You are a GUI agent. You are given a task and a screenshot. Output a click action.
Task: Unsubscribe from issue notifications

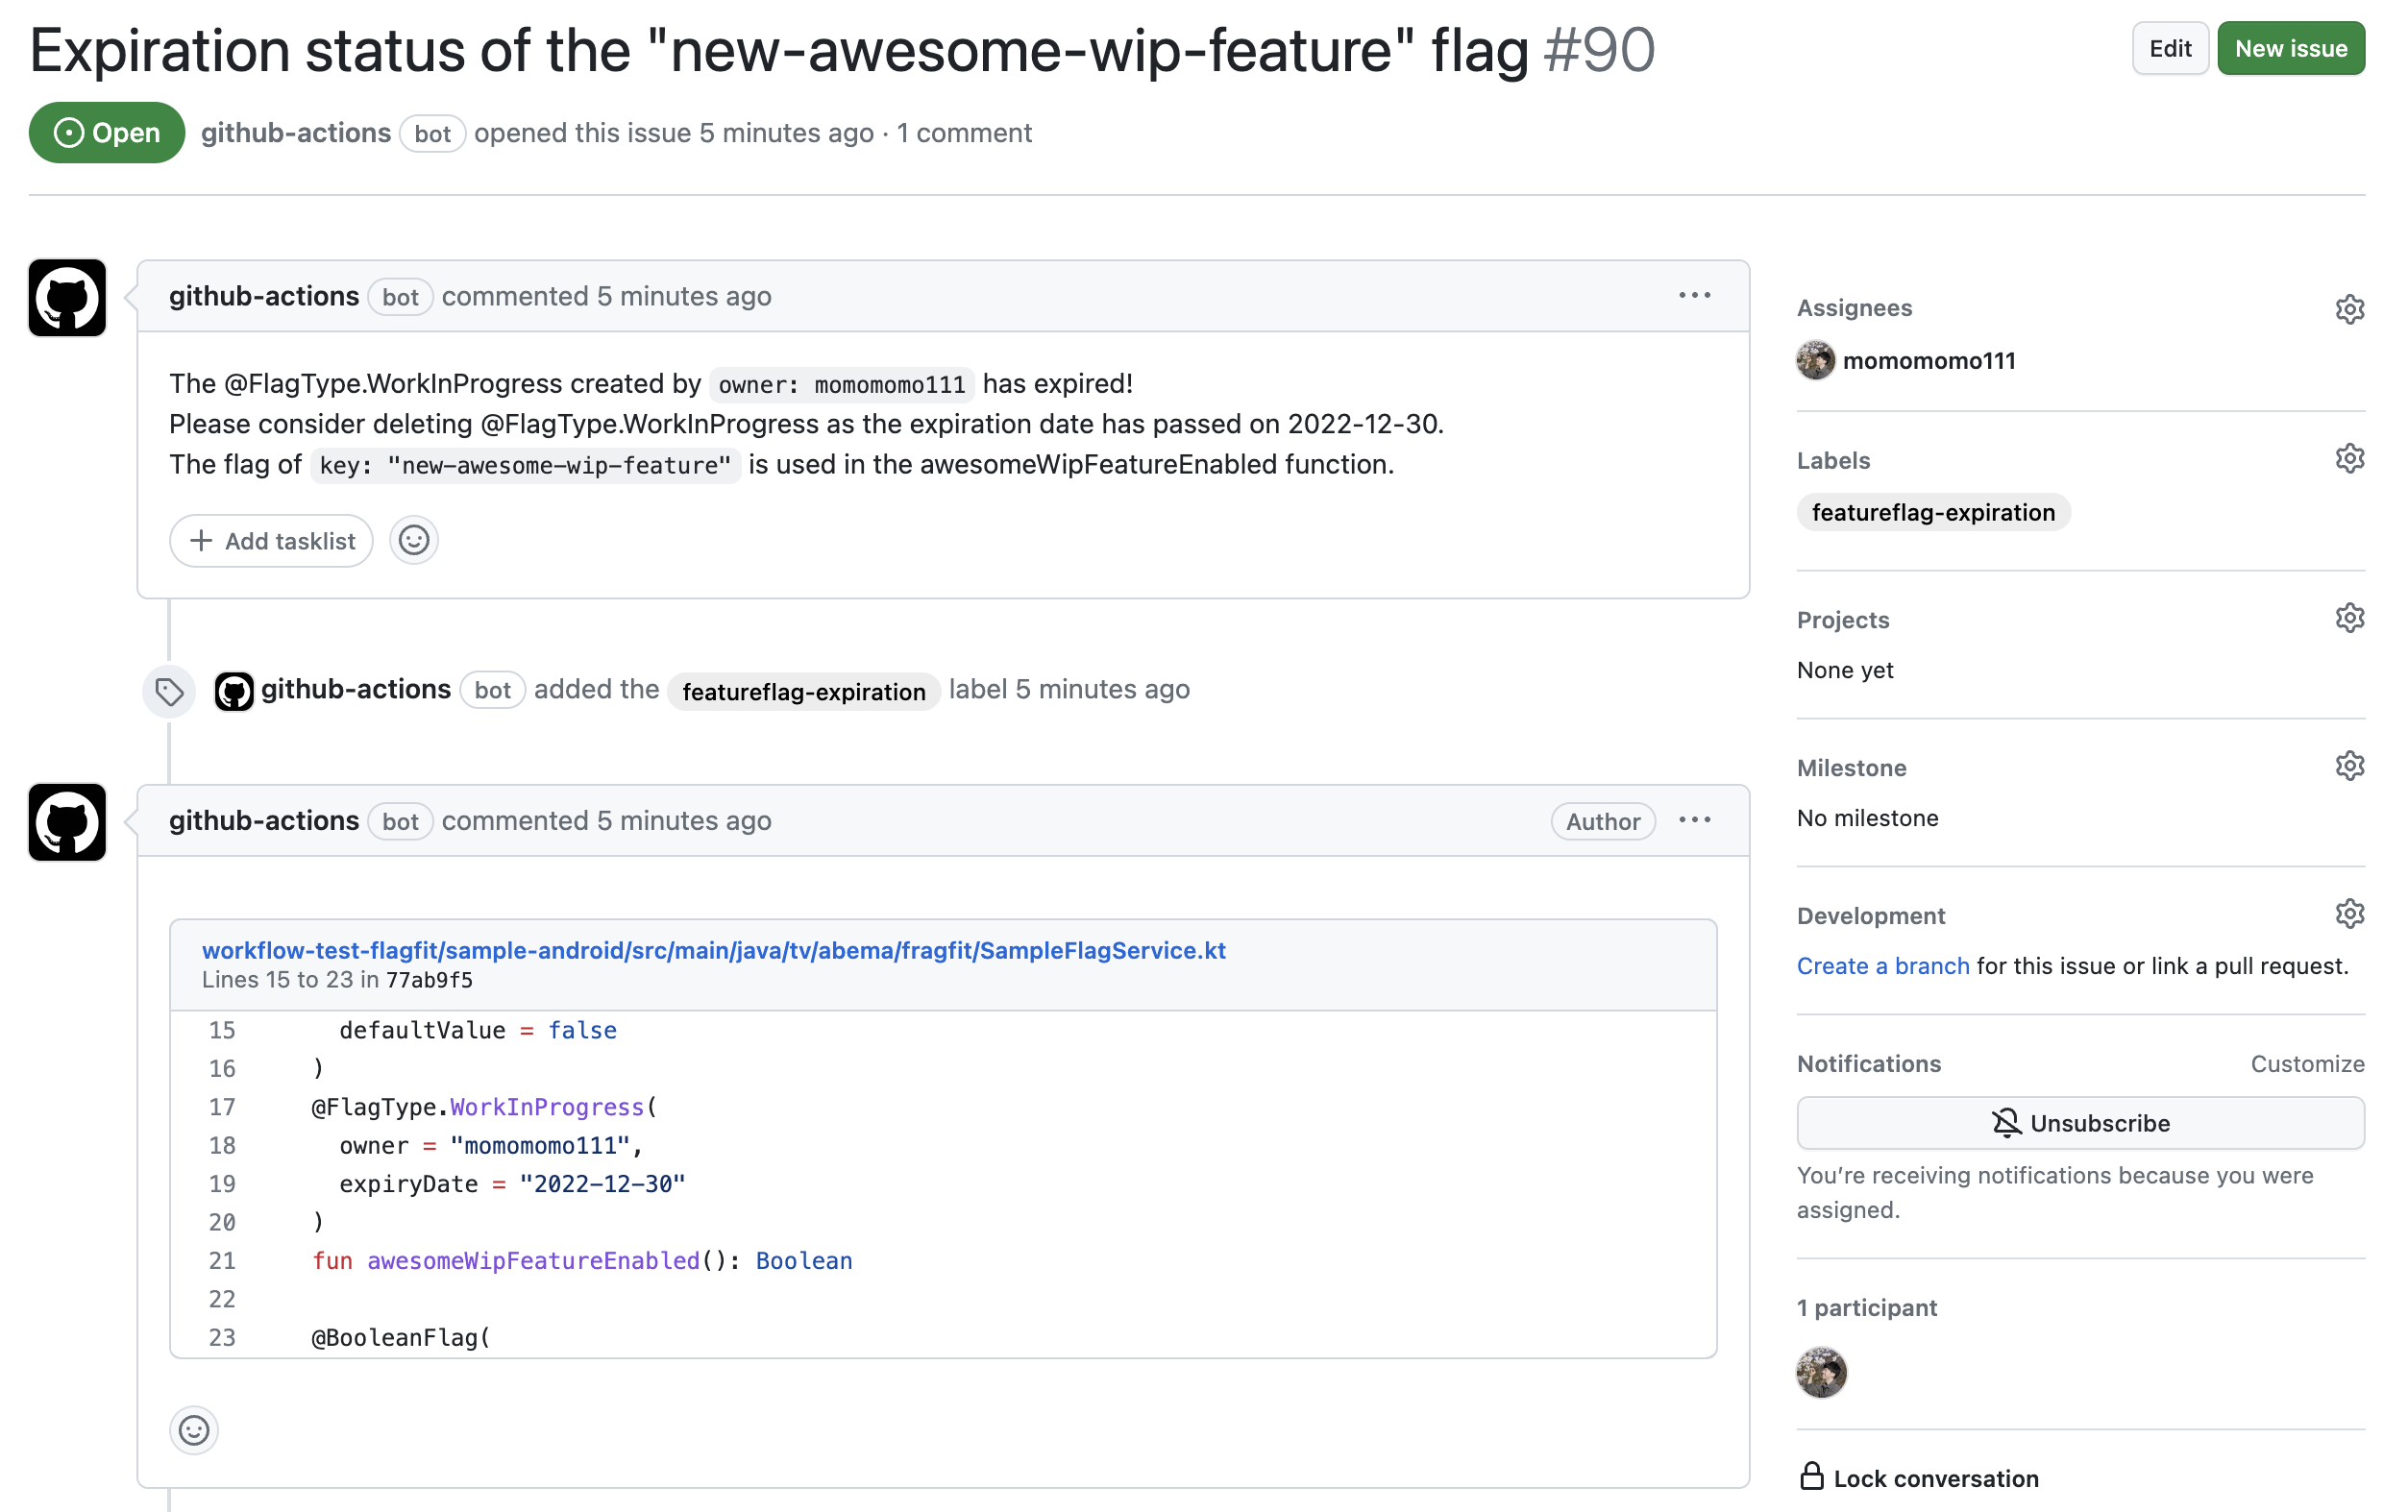click(x=2080, y=1123)
